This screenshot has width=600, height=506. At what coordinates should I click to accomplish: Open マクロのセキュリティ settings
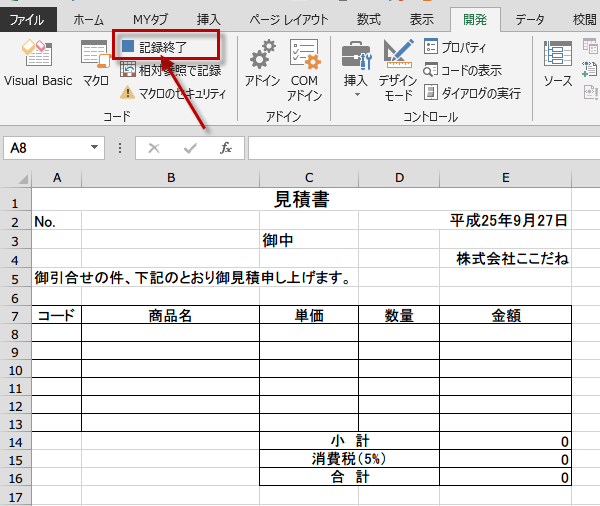click(173, 93)
